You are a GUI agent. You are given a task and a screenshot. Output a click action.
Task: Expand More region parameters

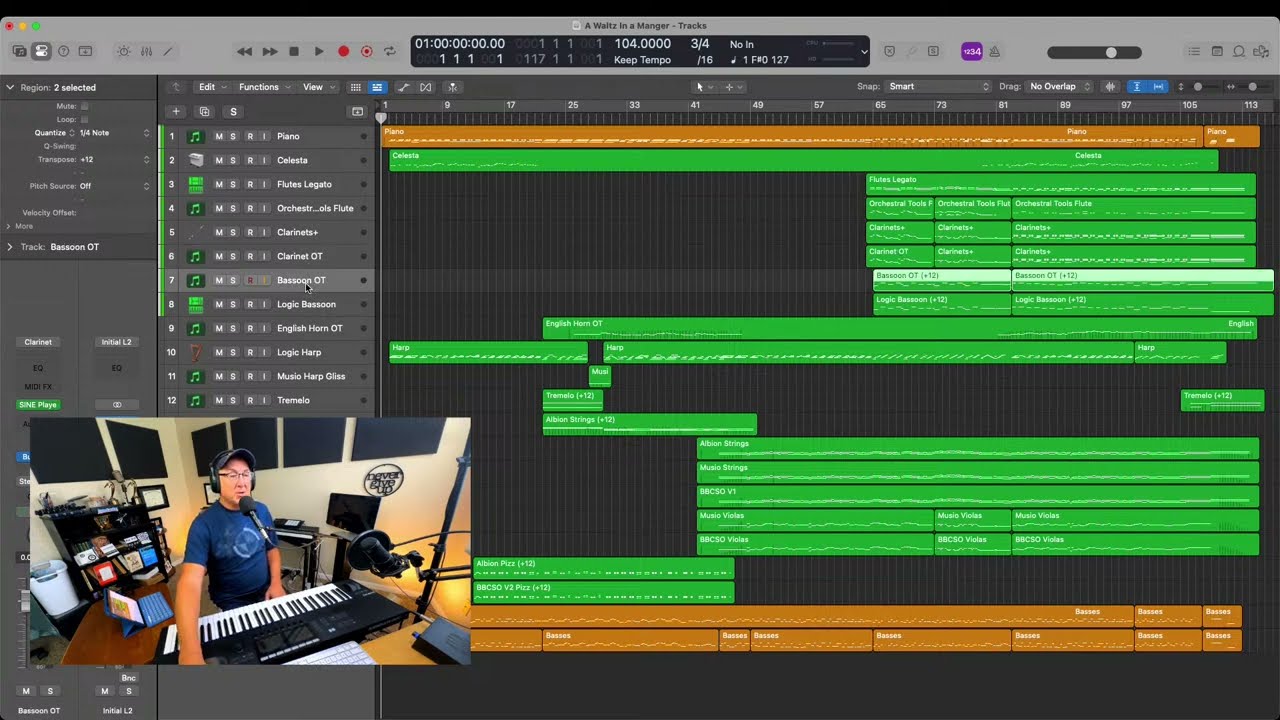click(x=10, y=226)
